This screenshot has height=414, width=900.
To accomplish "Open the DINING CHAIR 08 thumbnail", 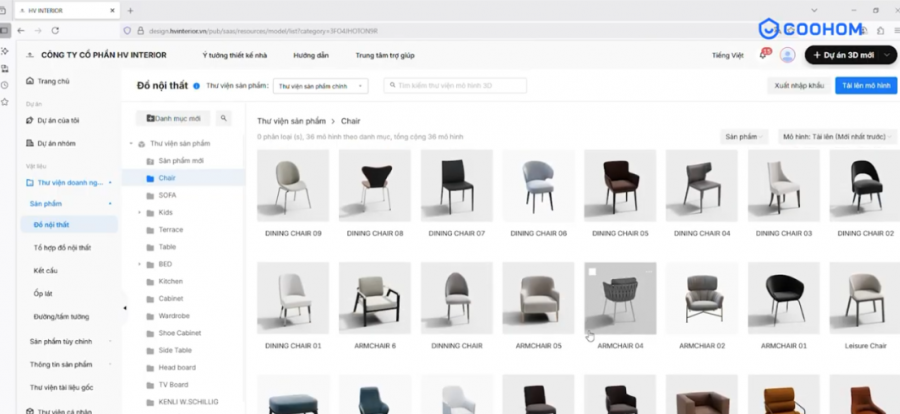I will click(375, 185).
